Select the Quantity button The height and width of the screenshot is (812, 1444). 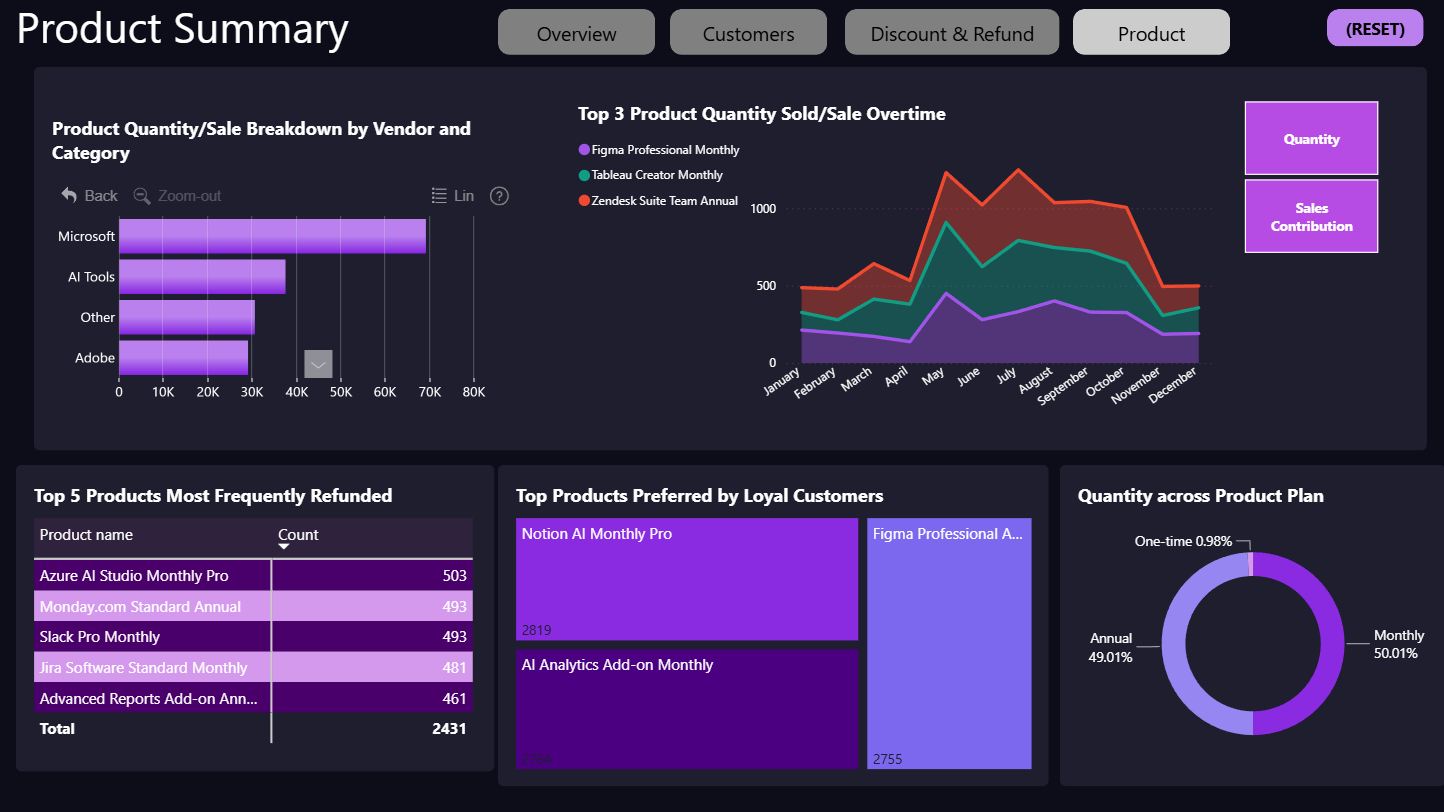click(1312, 139)
